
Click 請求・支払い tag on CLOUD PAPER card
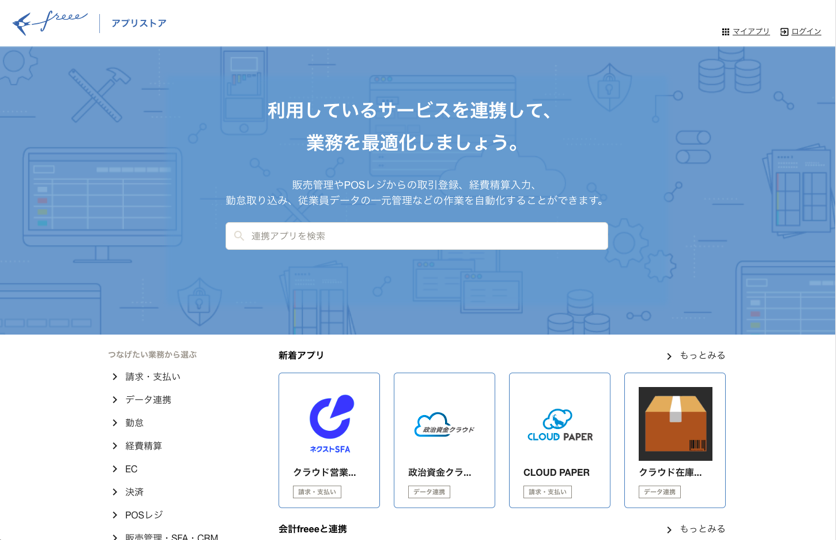click(x=548, y=492)
